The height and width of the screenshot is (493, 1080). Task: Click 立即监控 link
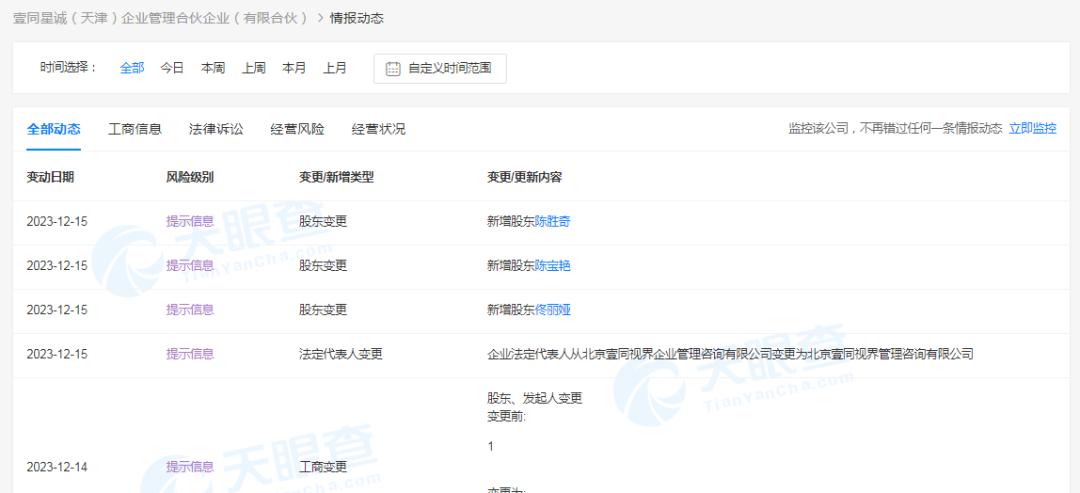1032,128
